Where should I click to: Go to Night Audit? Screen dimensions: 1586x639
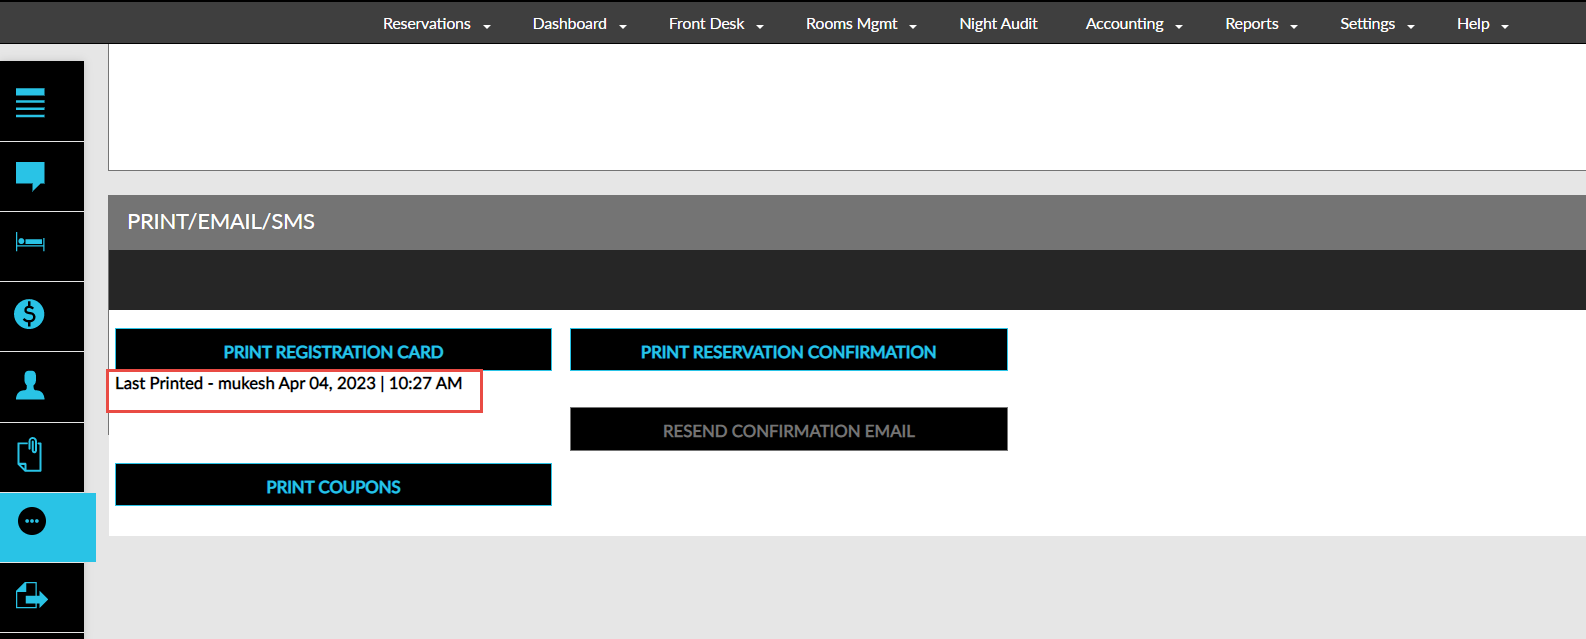998,24
